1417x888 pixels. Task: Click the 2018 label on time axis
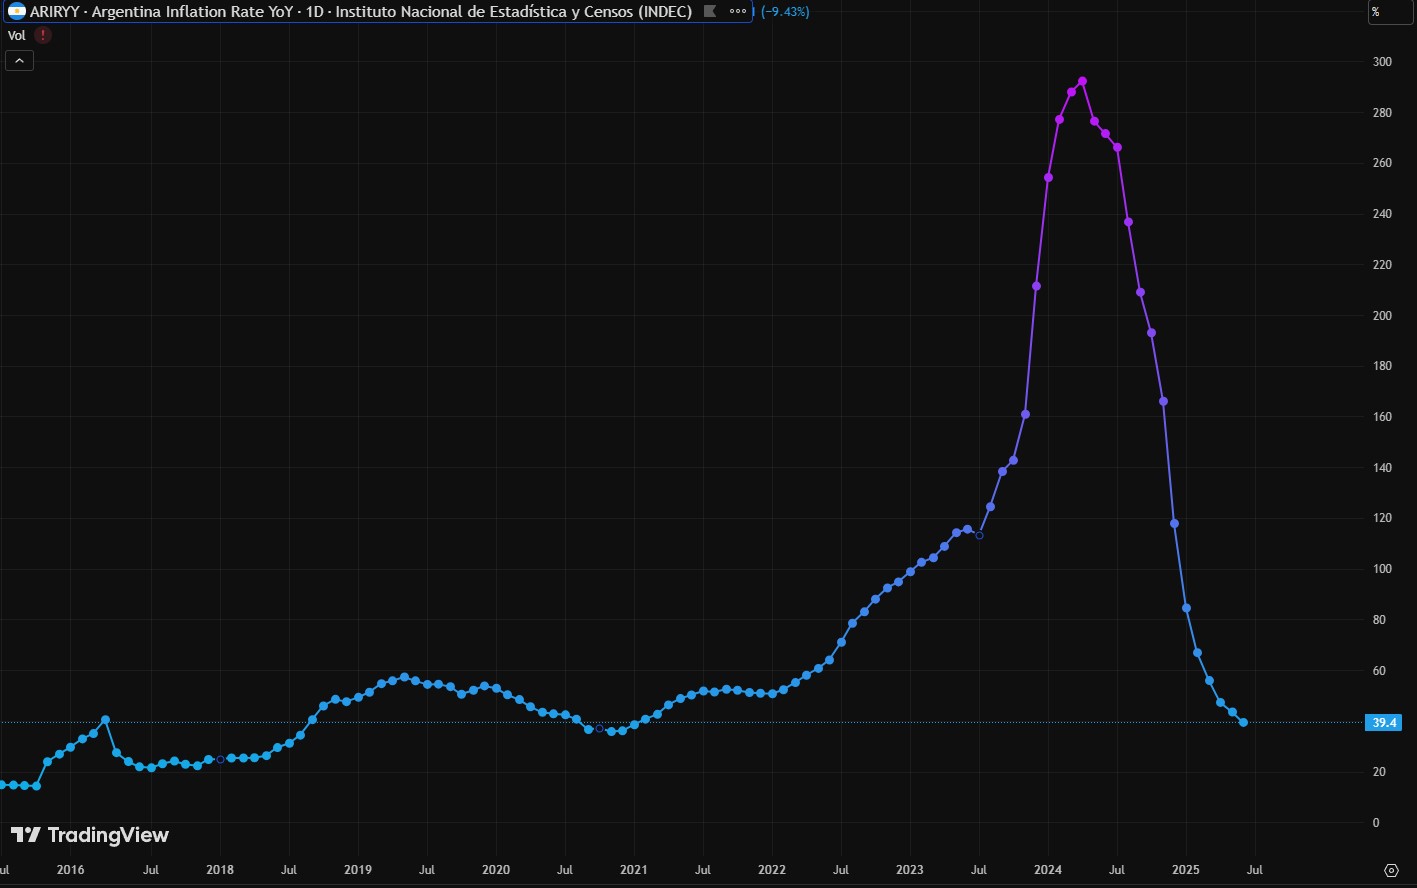(x=218, y=870)
